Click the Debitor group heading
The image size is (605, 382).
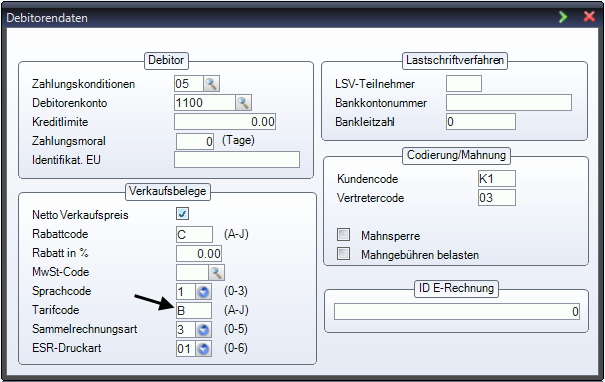pyautogui.click(x=166, y=60)
